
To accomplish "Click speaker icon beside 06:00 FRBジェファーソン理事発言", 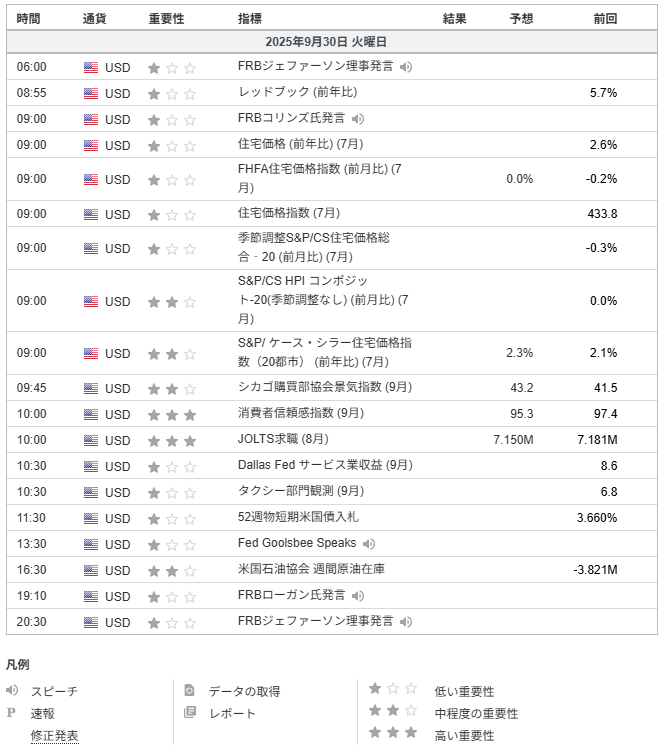I will coord(406,67).
